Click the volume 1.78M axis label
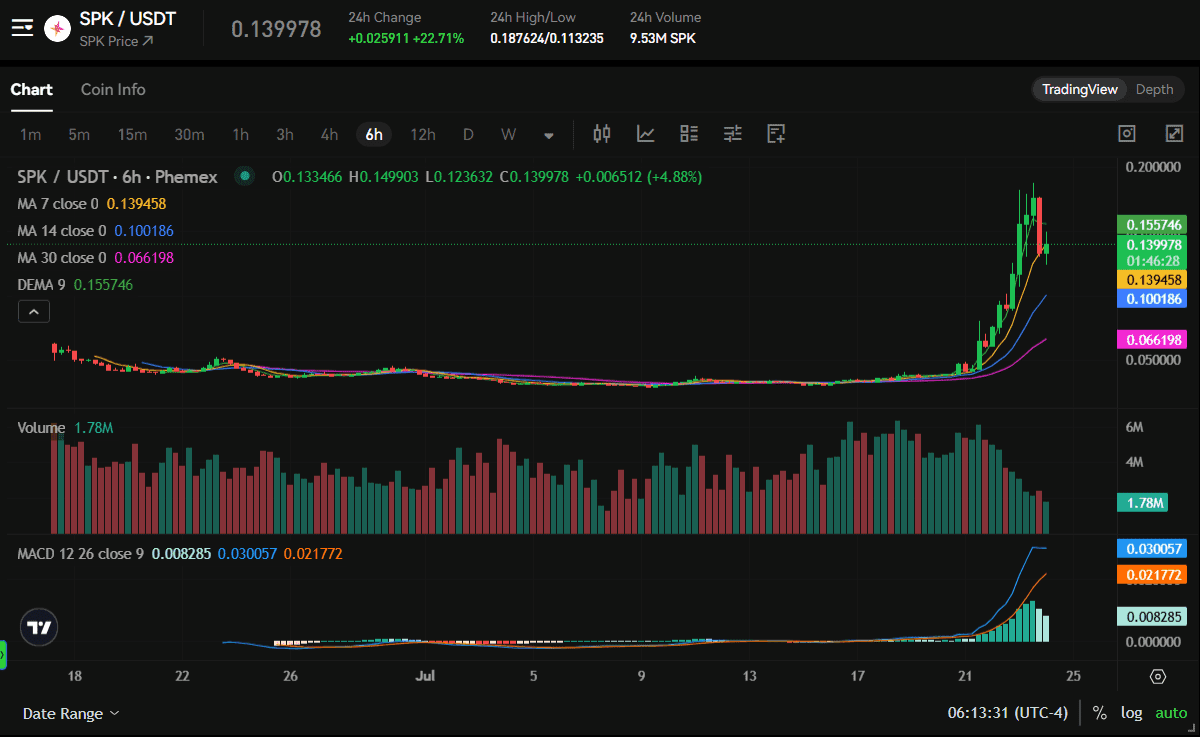The height and width of the screenshot is (737, 1200). tap(1145, 503)
